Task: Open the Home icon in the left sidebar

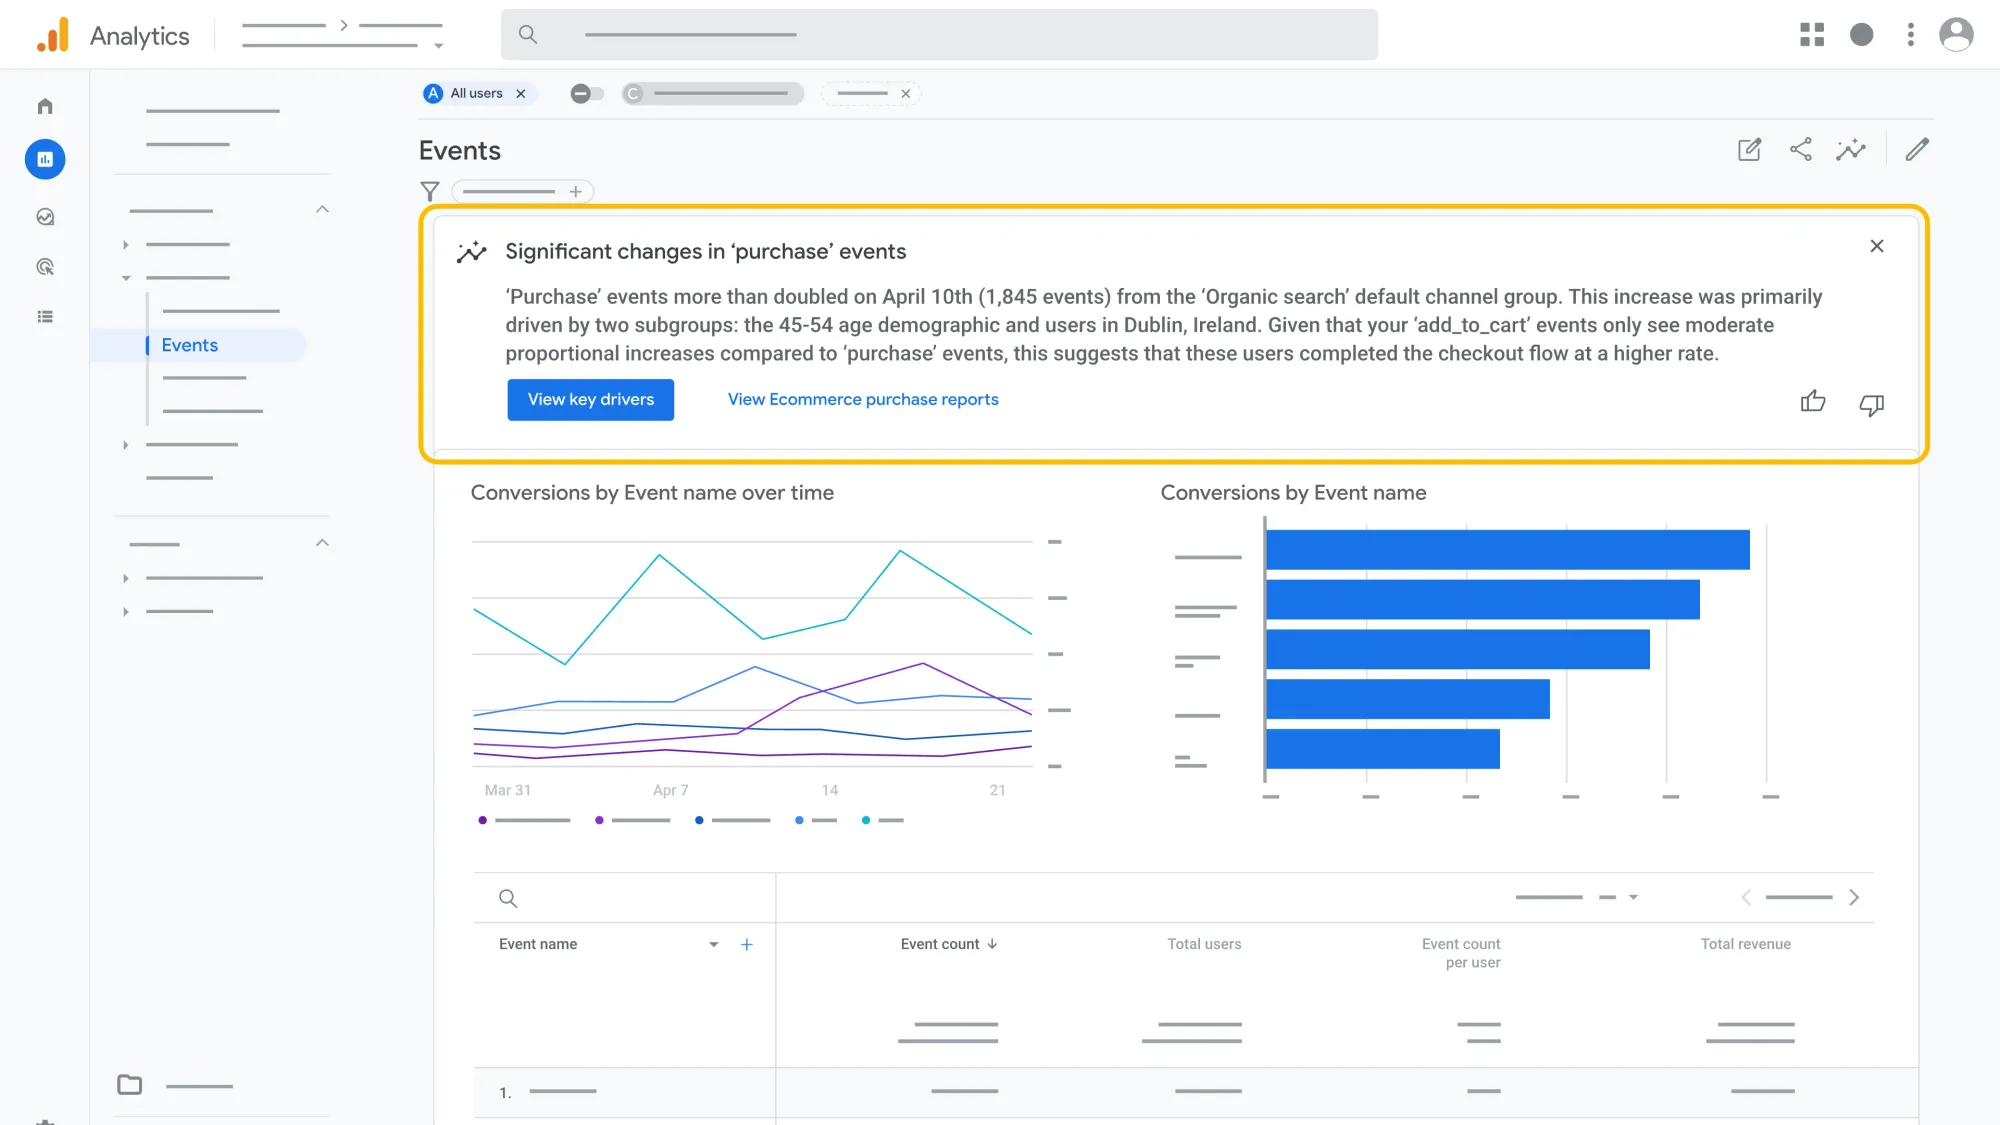Action: click(45, 105)
